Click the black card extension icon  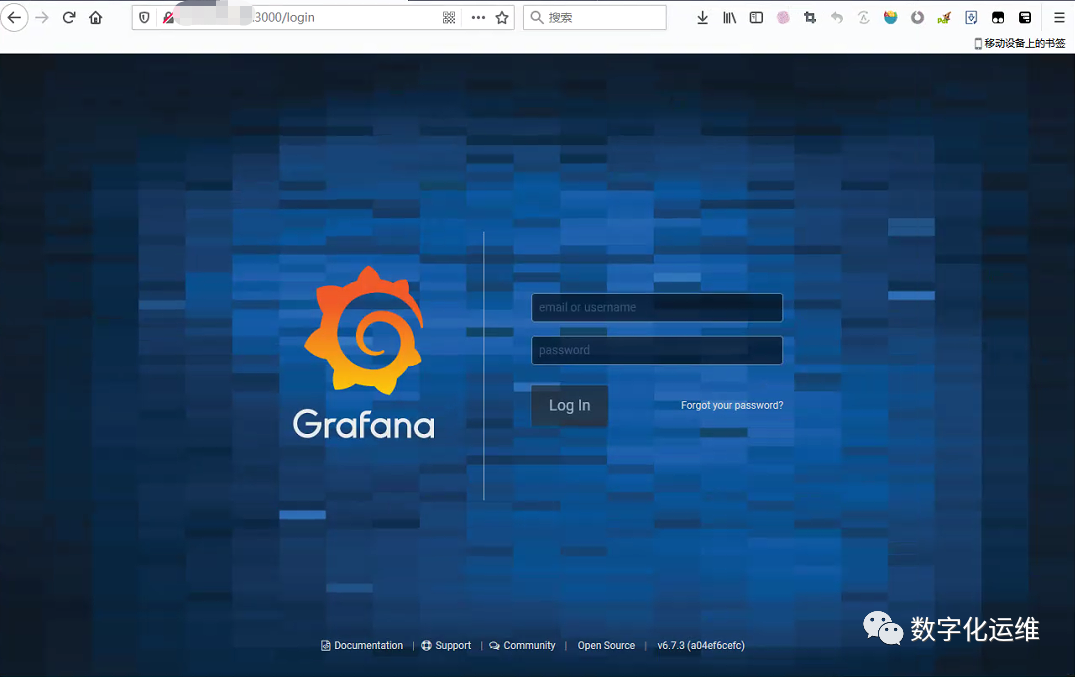[x=1025, y=18]
